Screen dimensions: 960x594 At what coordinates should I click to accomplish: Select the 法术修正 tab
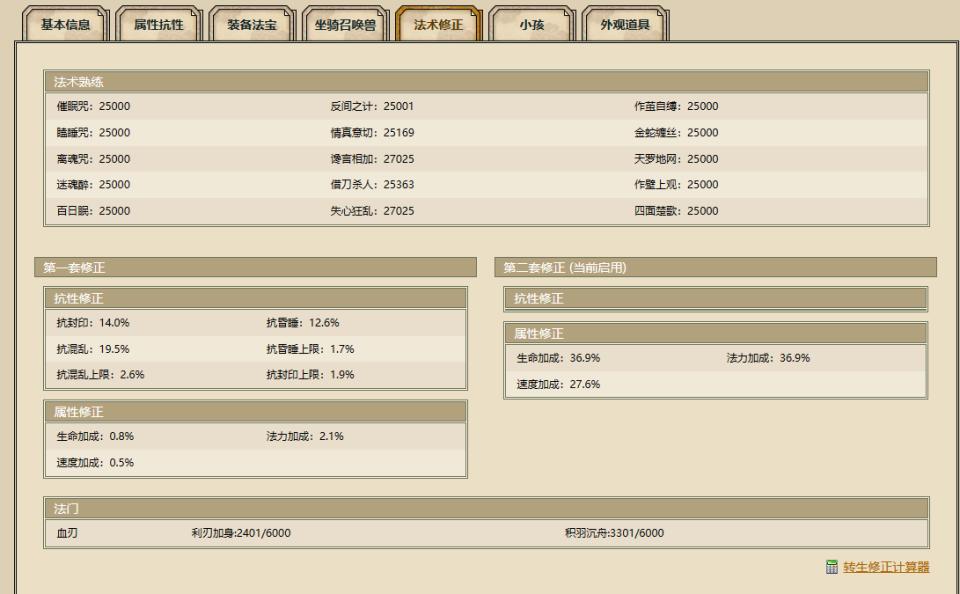(438, 25)
